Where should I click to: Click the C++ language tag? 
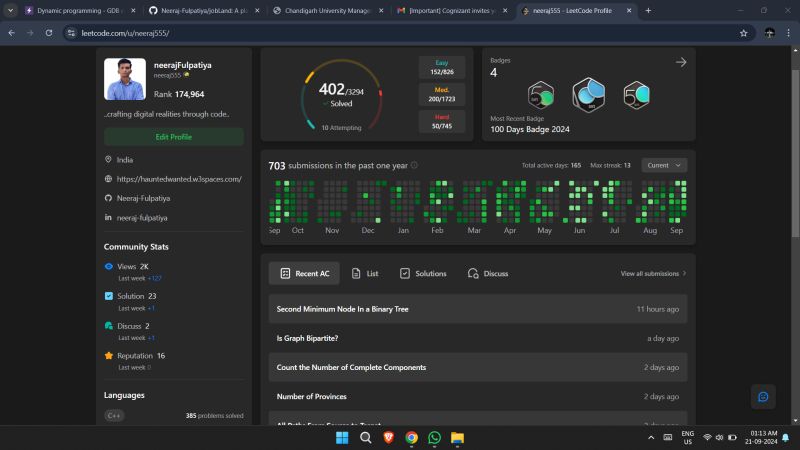tap(114, 415)
